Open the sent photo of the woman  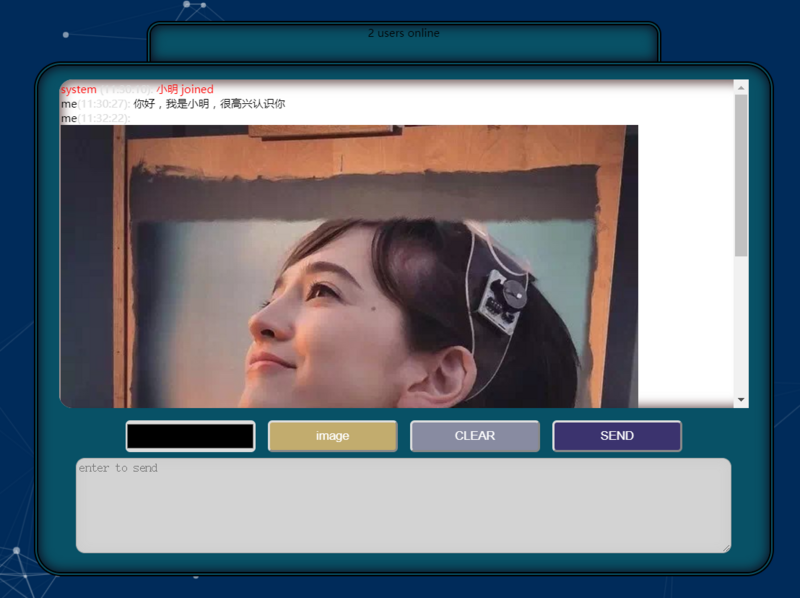349,266
